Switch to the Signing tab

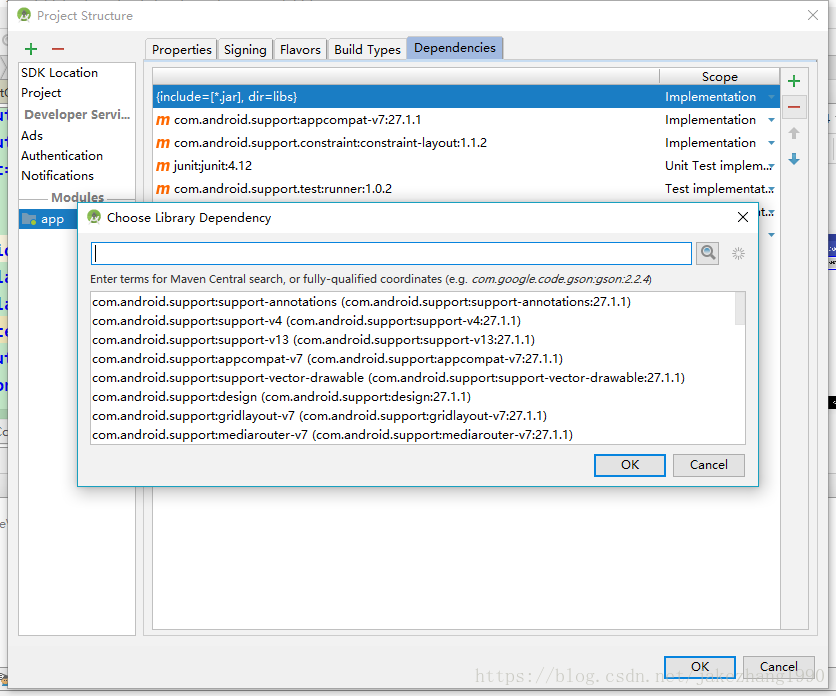click(245, 50)
